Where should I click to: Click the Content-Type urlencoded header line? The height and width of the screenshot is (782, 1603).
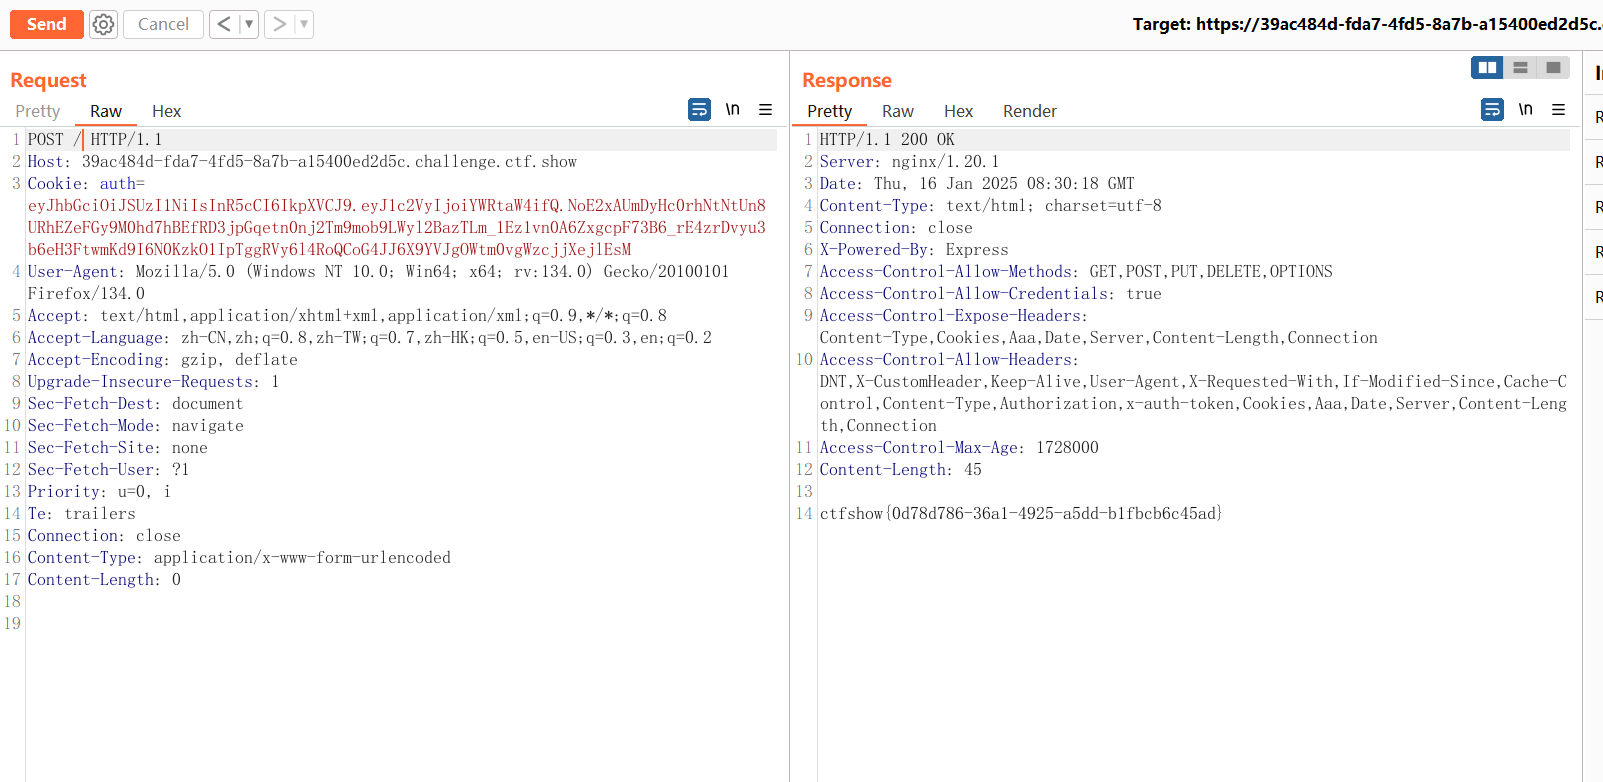pyautogui.click(x=239, y=557)
